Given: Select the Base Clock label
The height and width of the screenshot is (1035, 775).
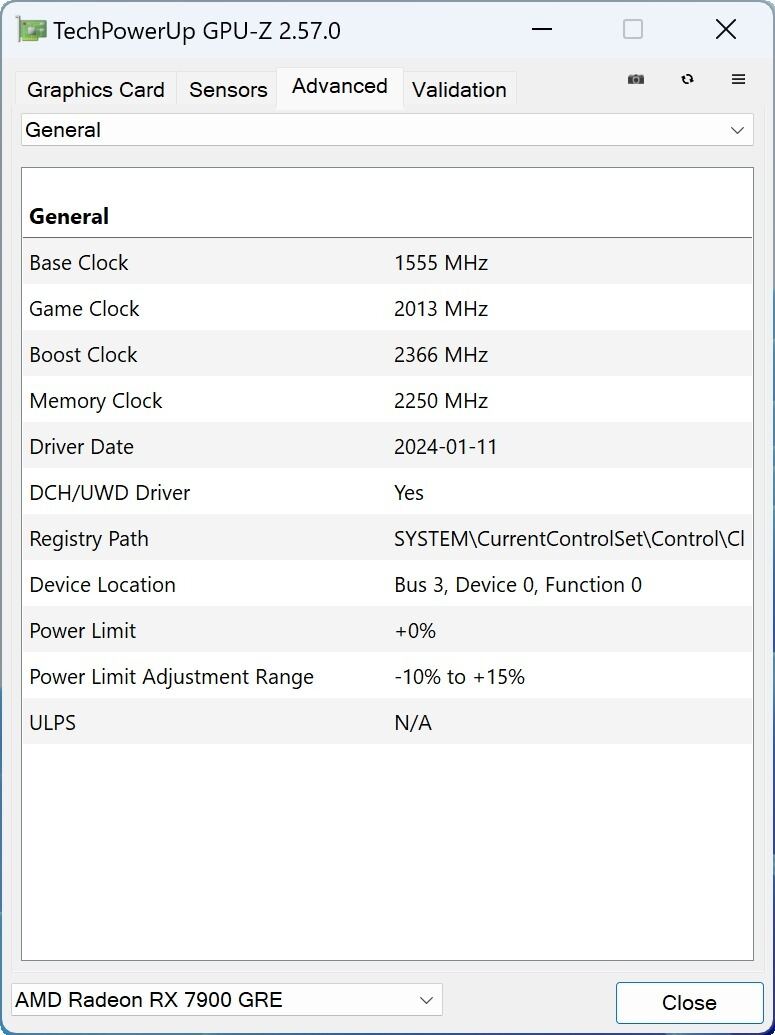Looking at the screenshot, I should coord(79,263).
